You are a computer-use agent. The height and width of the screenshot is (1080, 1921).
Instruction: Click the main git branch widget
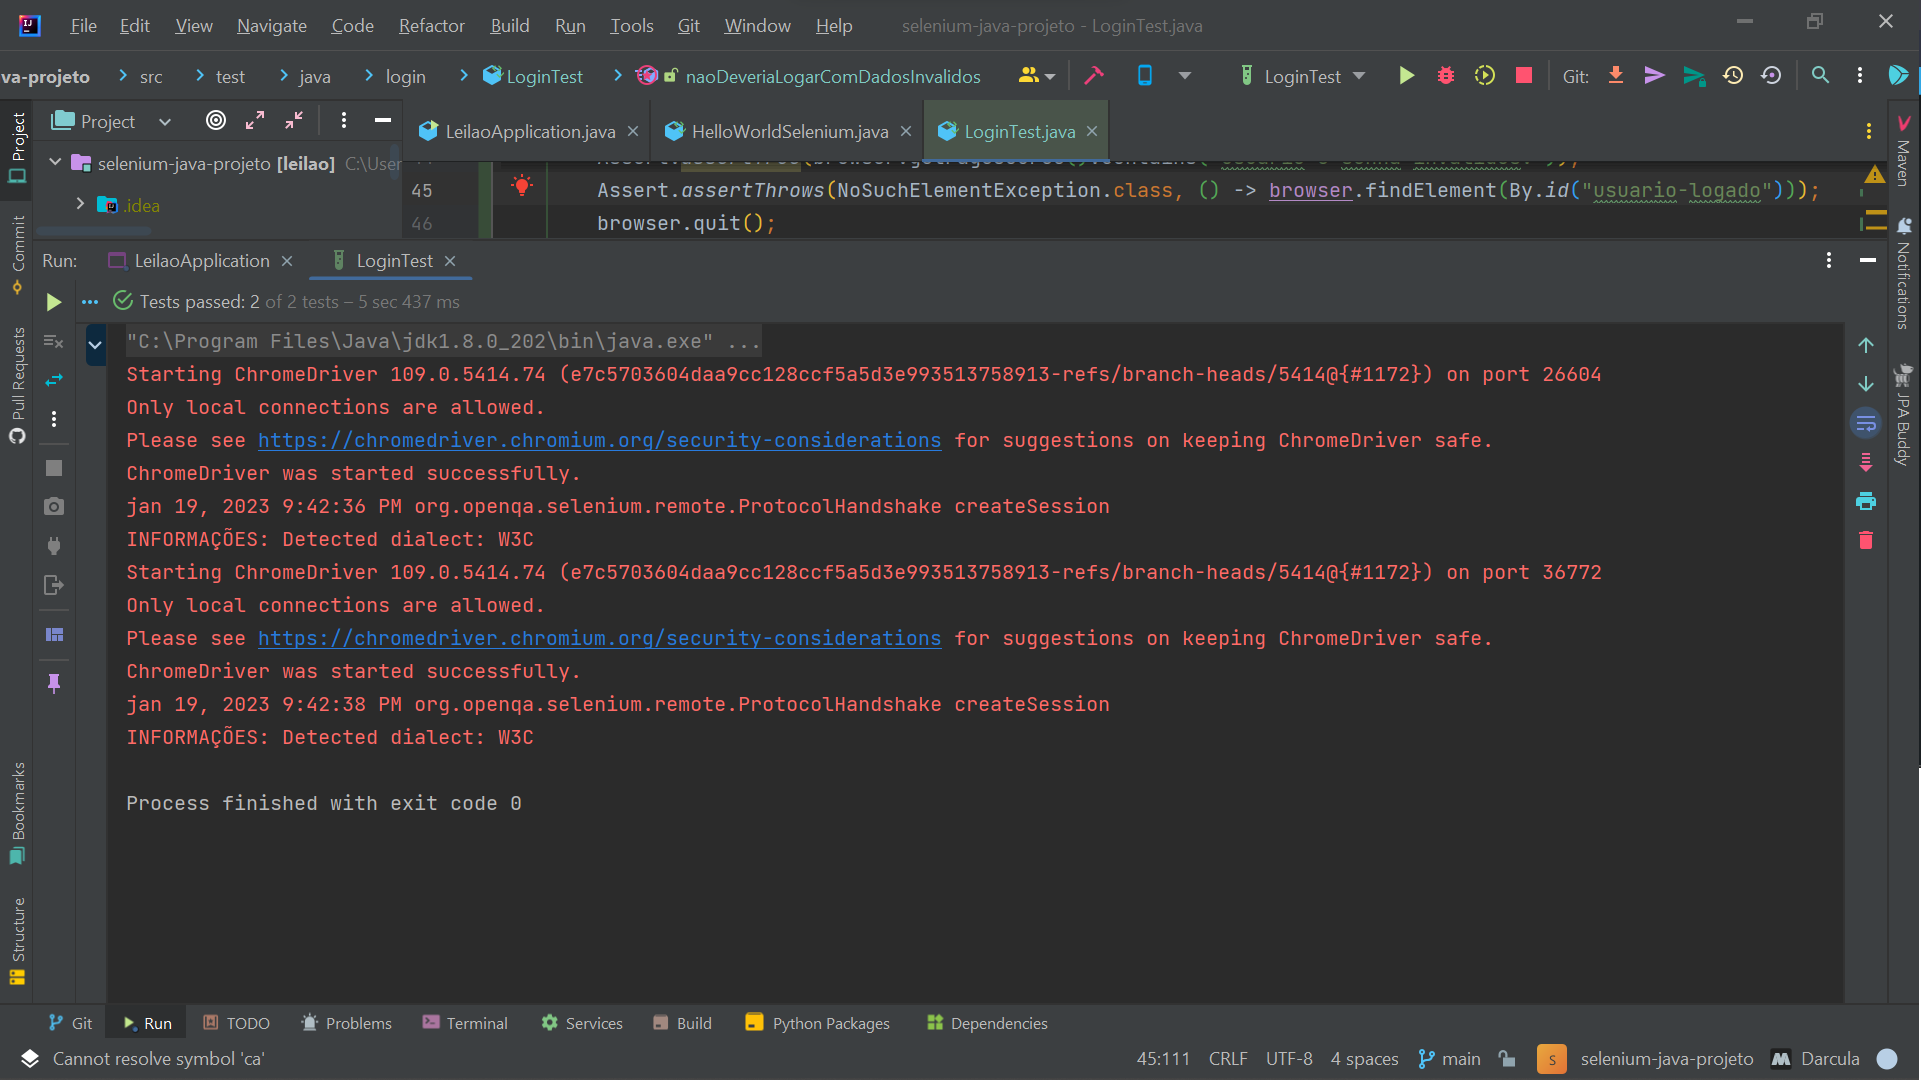(x=1450, y=1059)
